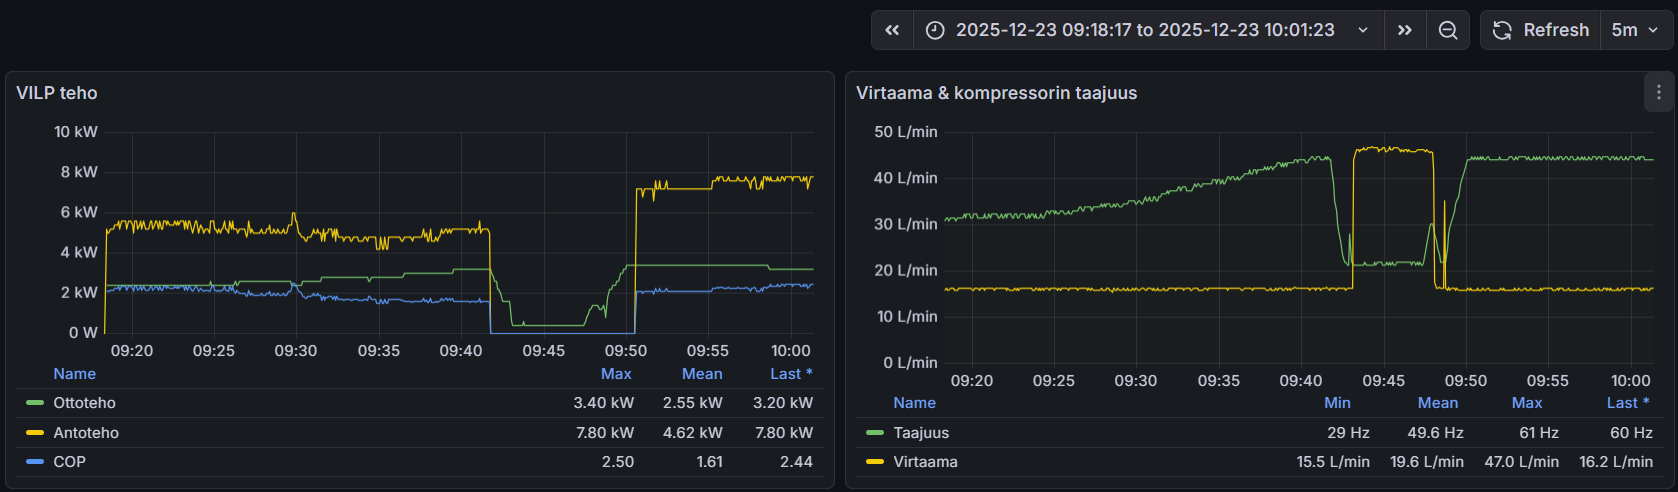Image resolution: width=1678 pixels, height=492 pixels.
Task: Open the time range picker dropdown
Action: [x=1145, y=30]
